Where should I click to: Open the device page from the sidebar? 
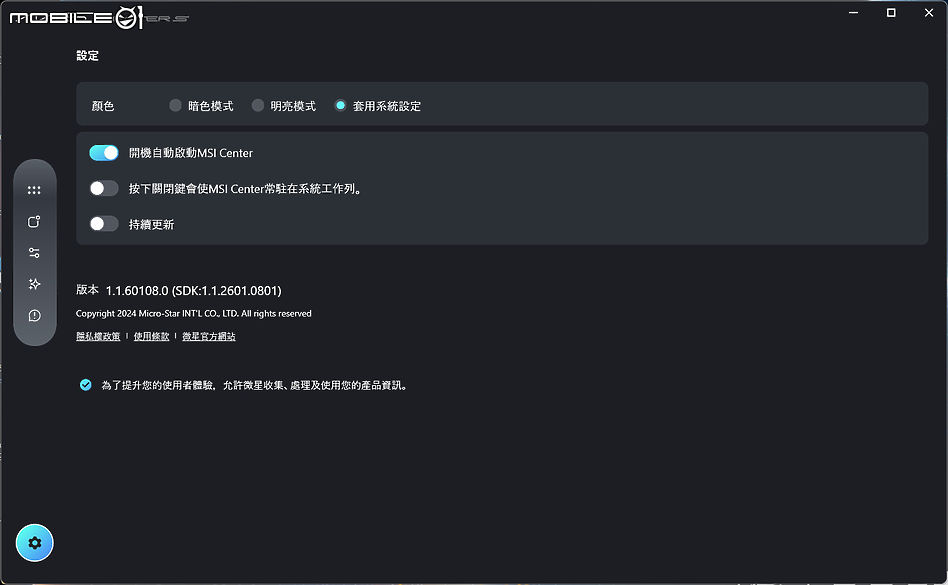pyautogui.click(x=34, y=221)
